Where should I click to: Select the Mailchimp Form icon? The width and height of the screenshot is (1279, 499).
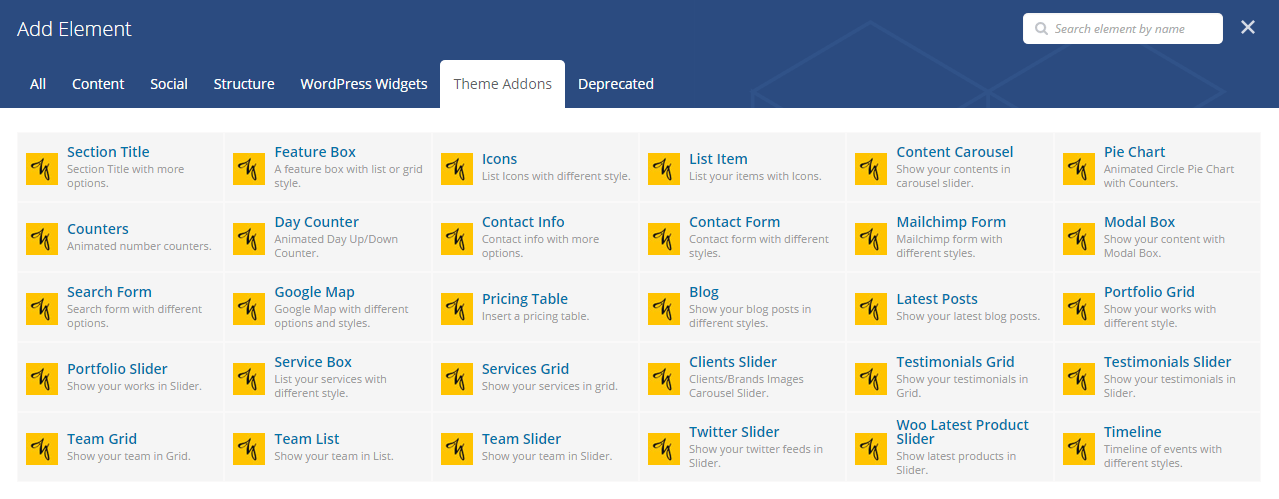tap(871, 239)
